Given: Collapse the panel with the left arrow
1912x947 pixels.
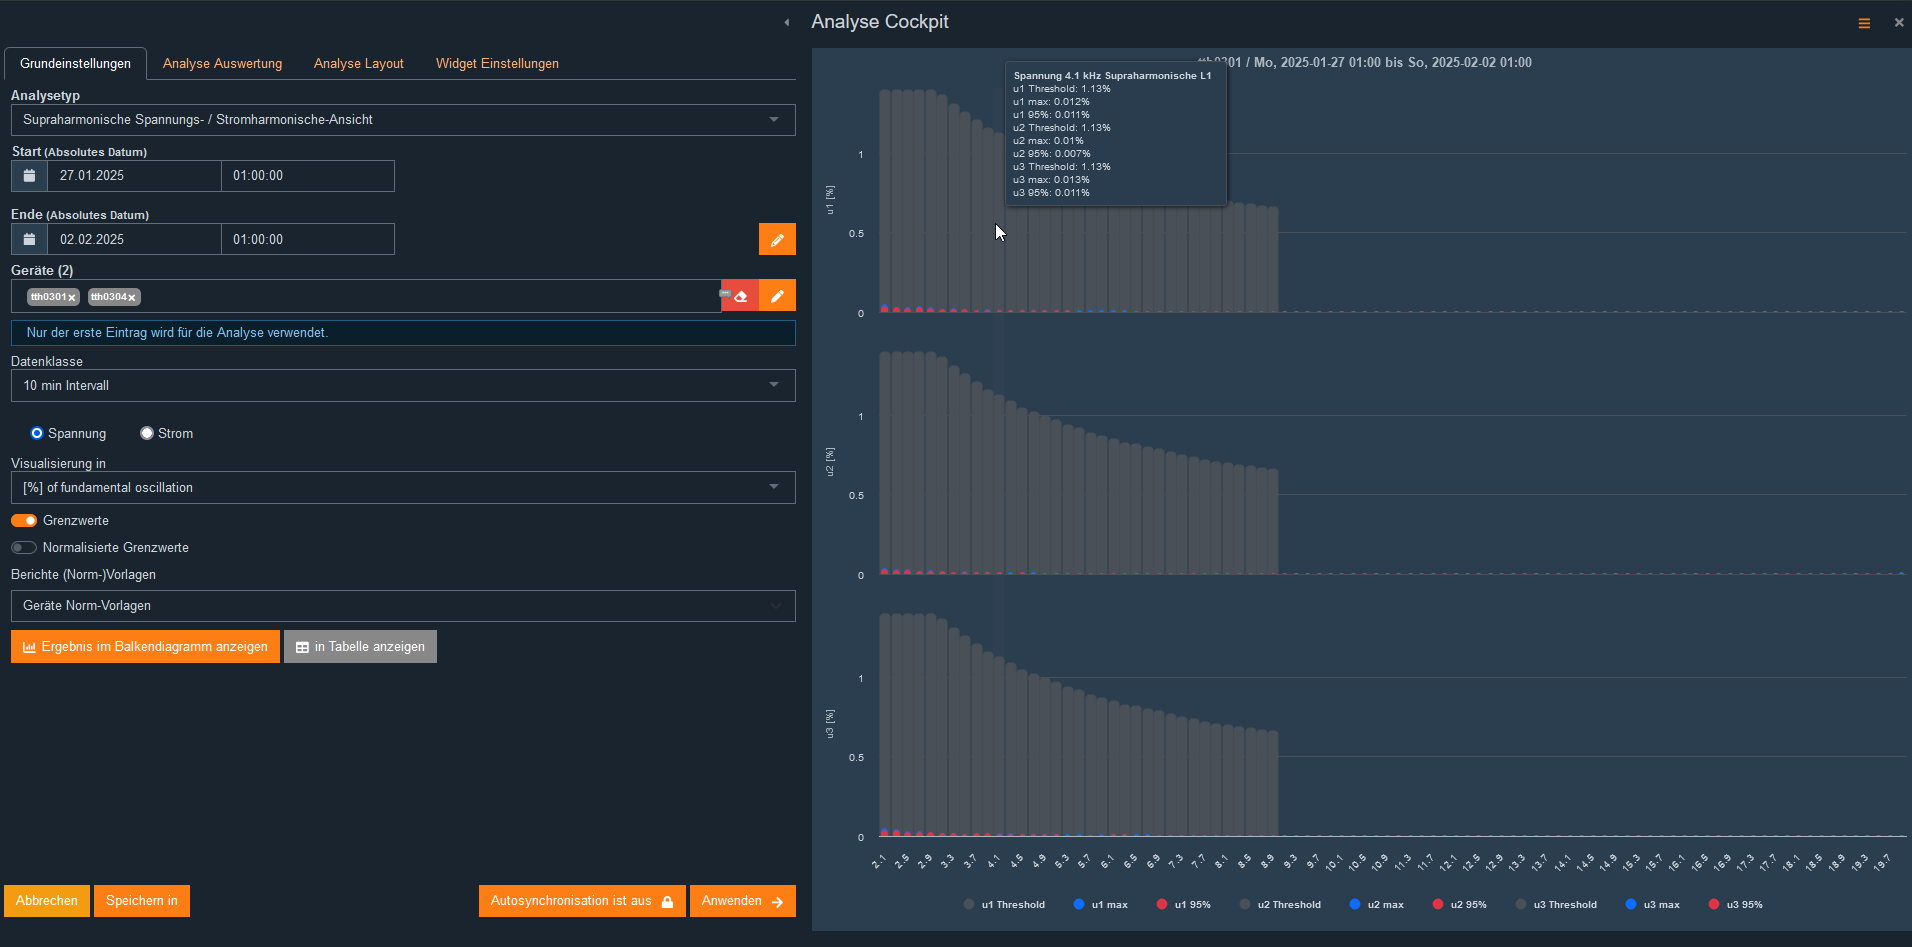Looking at the screenshot, I should click(x=787, y=22).
